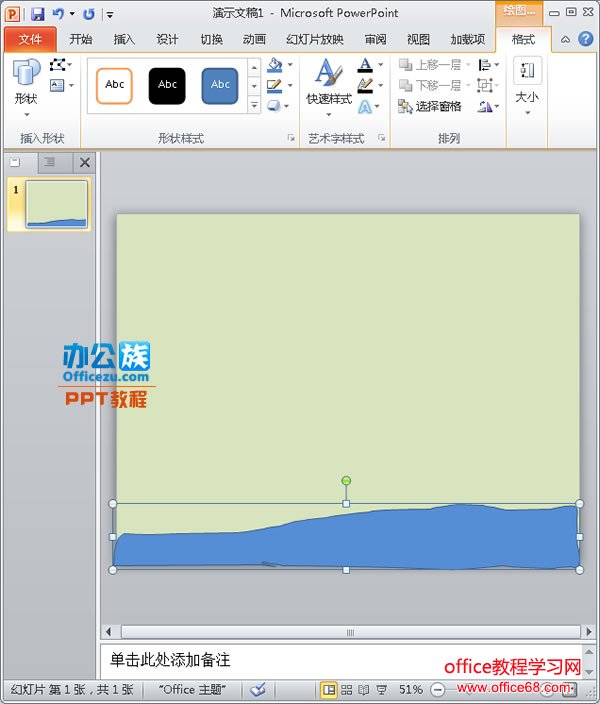Open the Add-ins (加载项) tab
The height and width of the screenshot is (704, 600).
[468, 40]
